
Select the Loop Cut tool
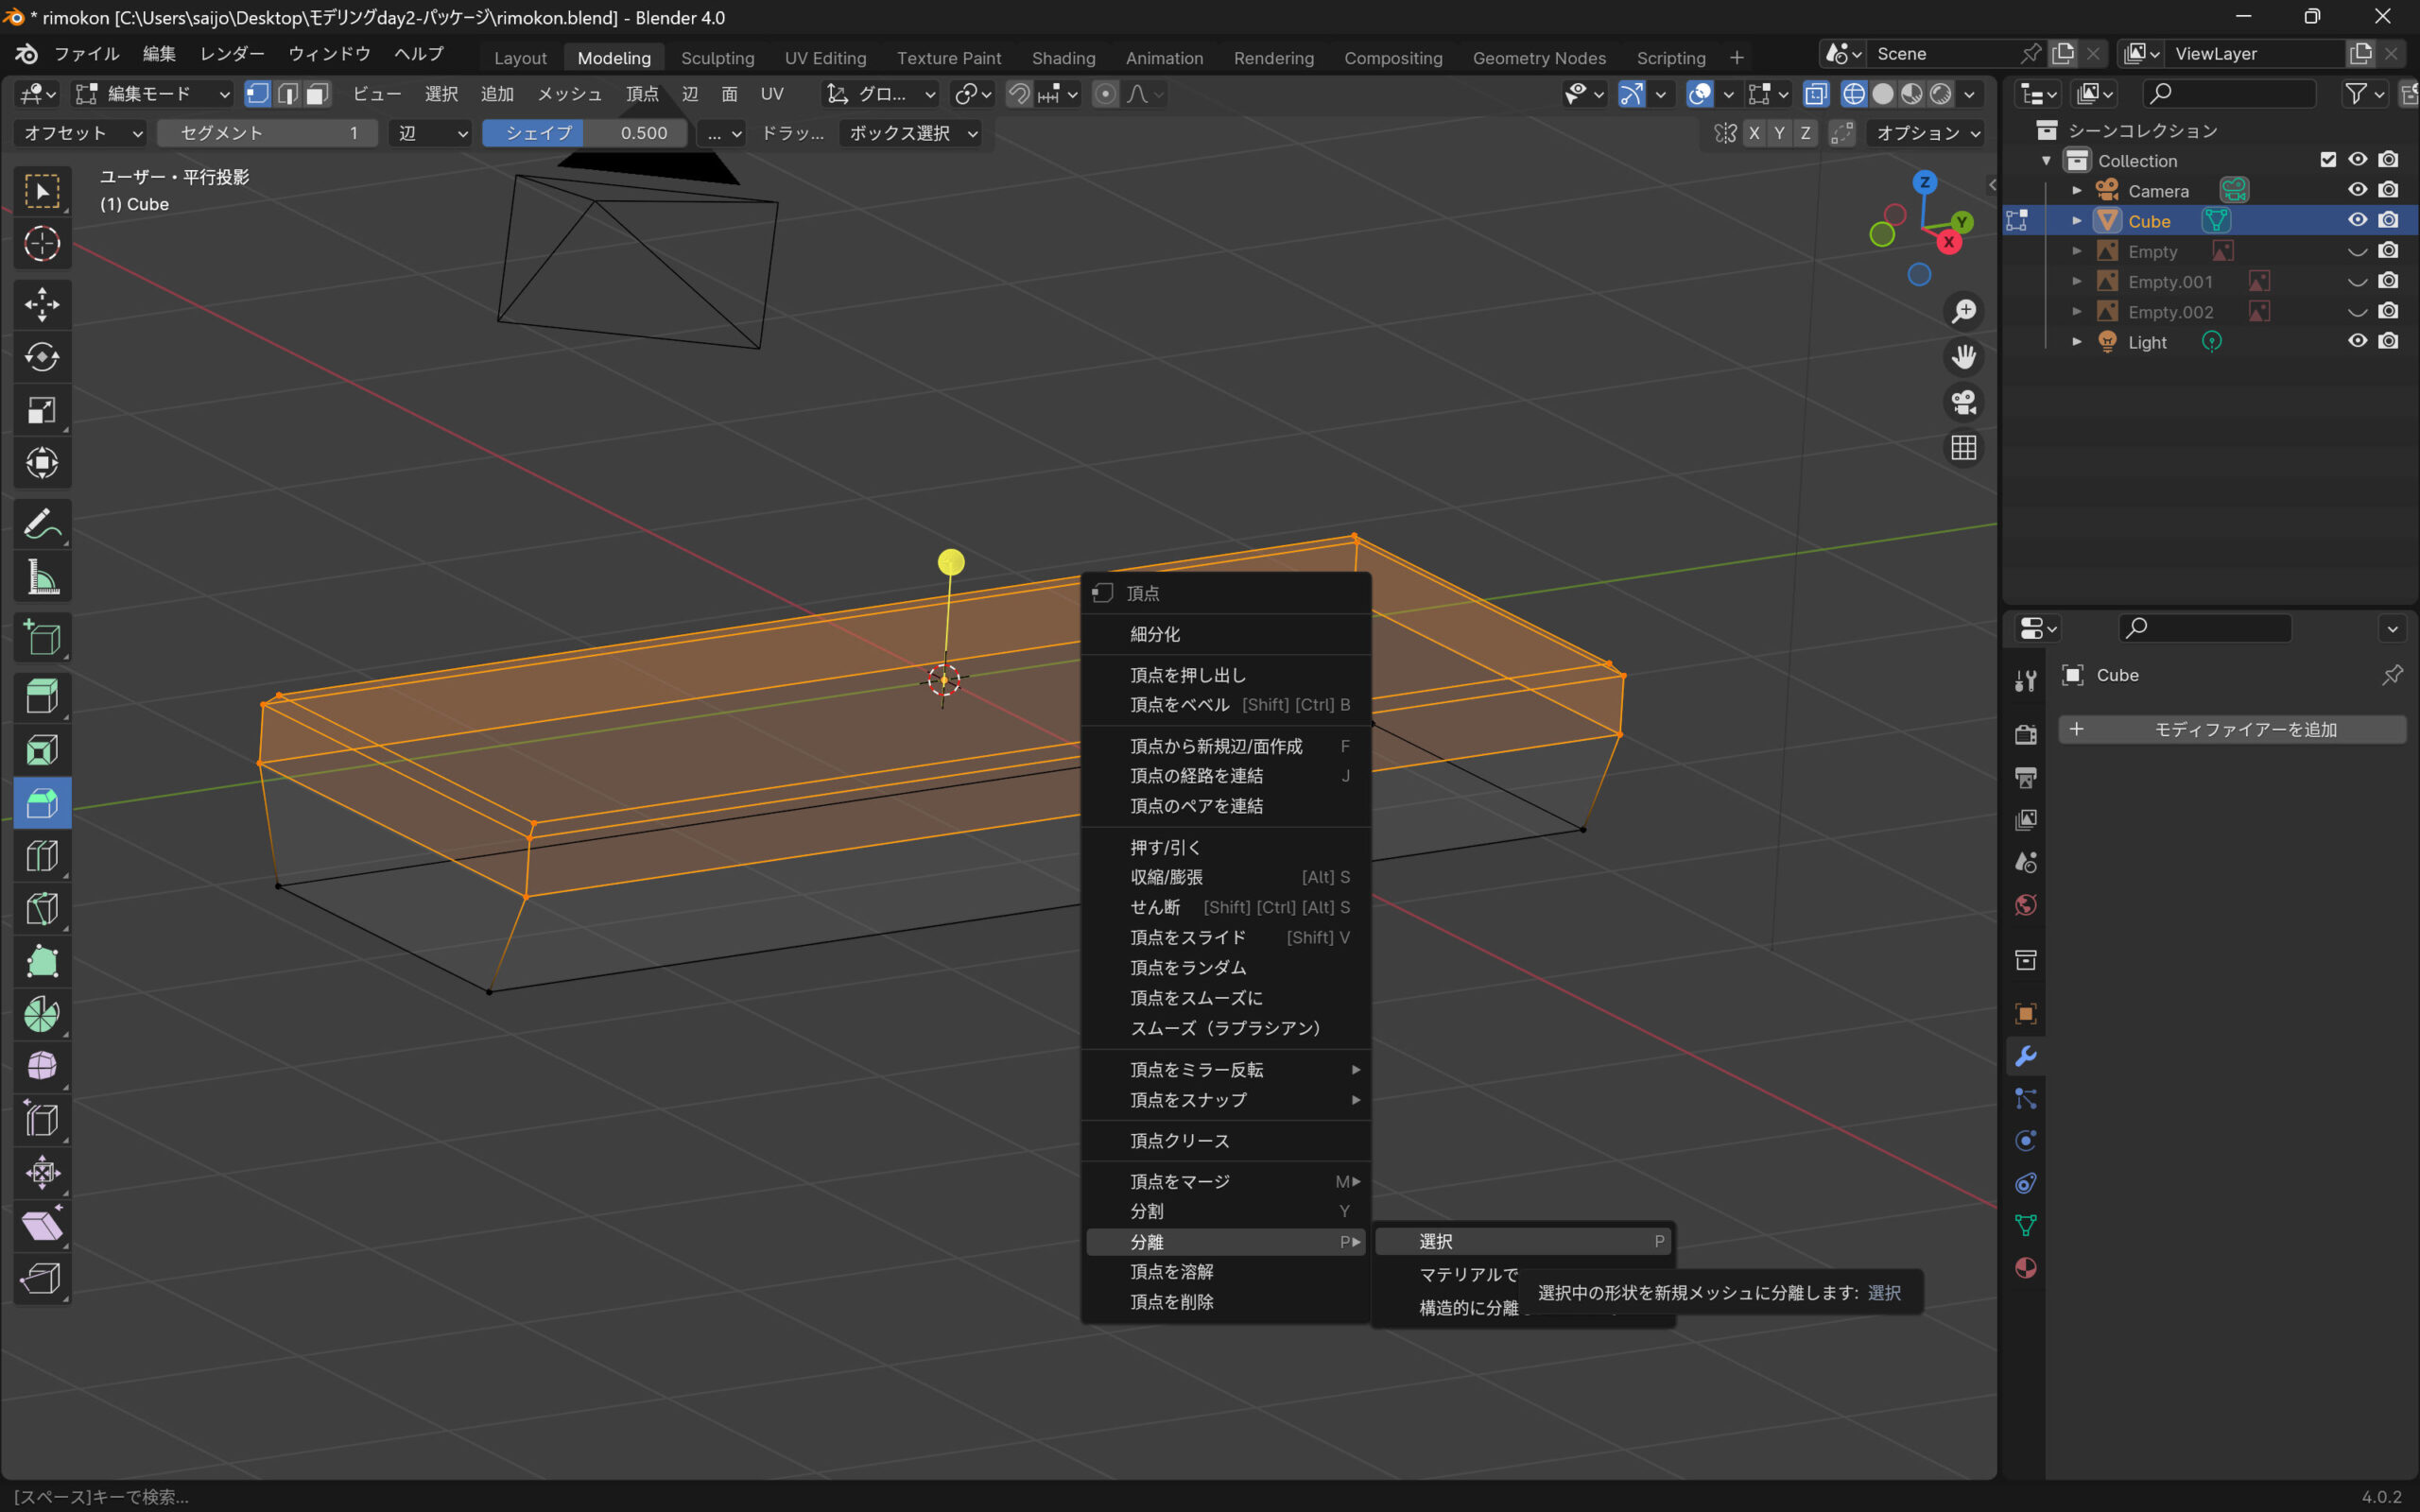click(42, 856)
